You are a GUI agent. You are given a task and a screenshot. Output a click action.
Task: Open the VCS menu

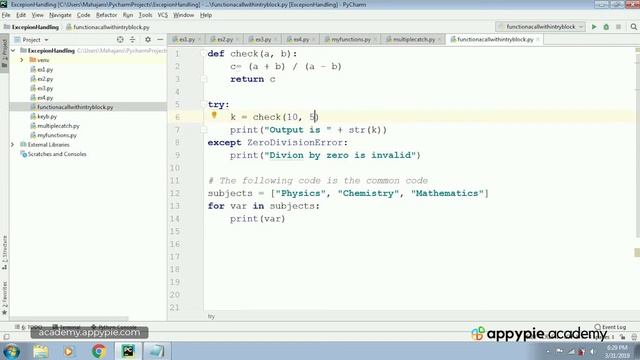[162, 15]
